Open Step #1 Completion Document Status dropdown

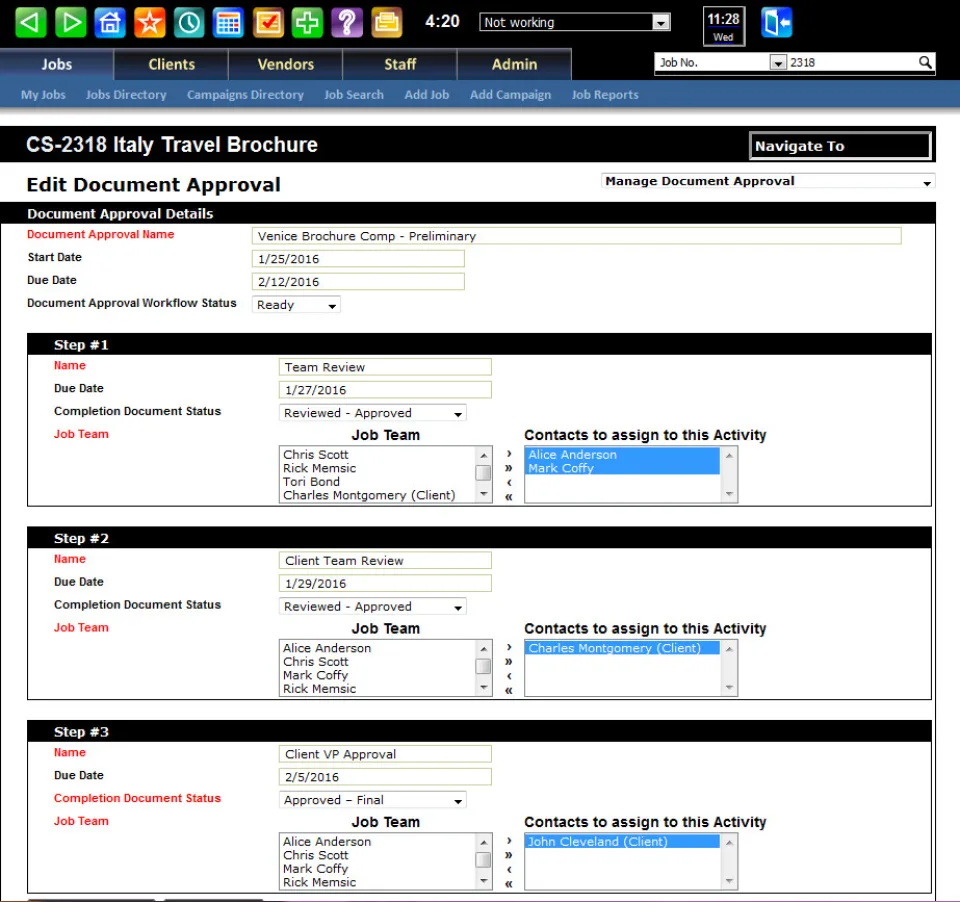coord(372,413)
